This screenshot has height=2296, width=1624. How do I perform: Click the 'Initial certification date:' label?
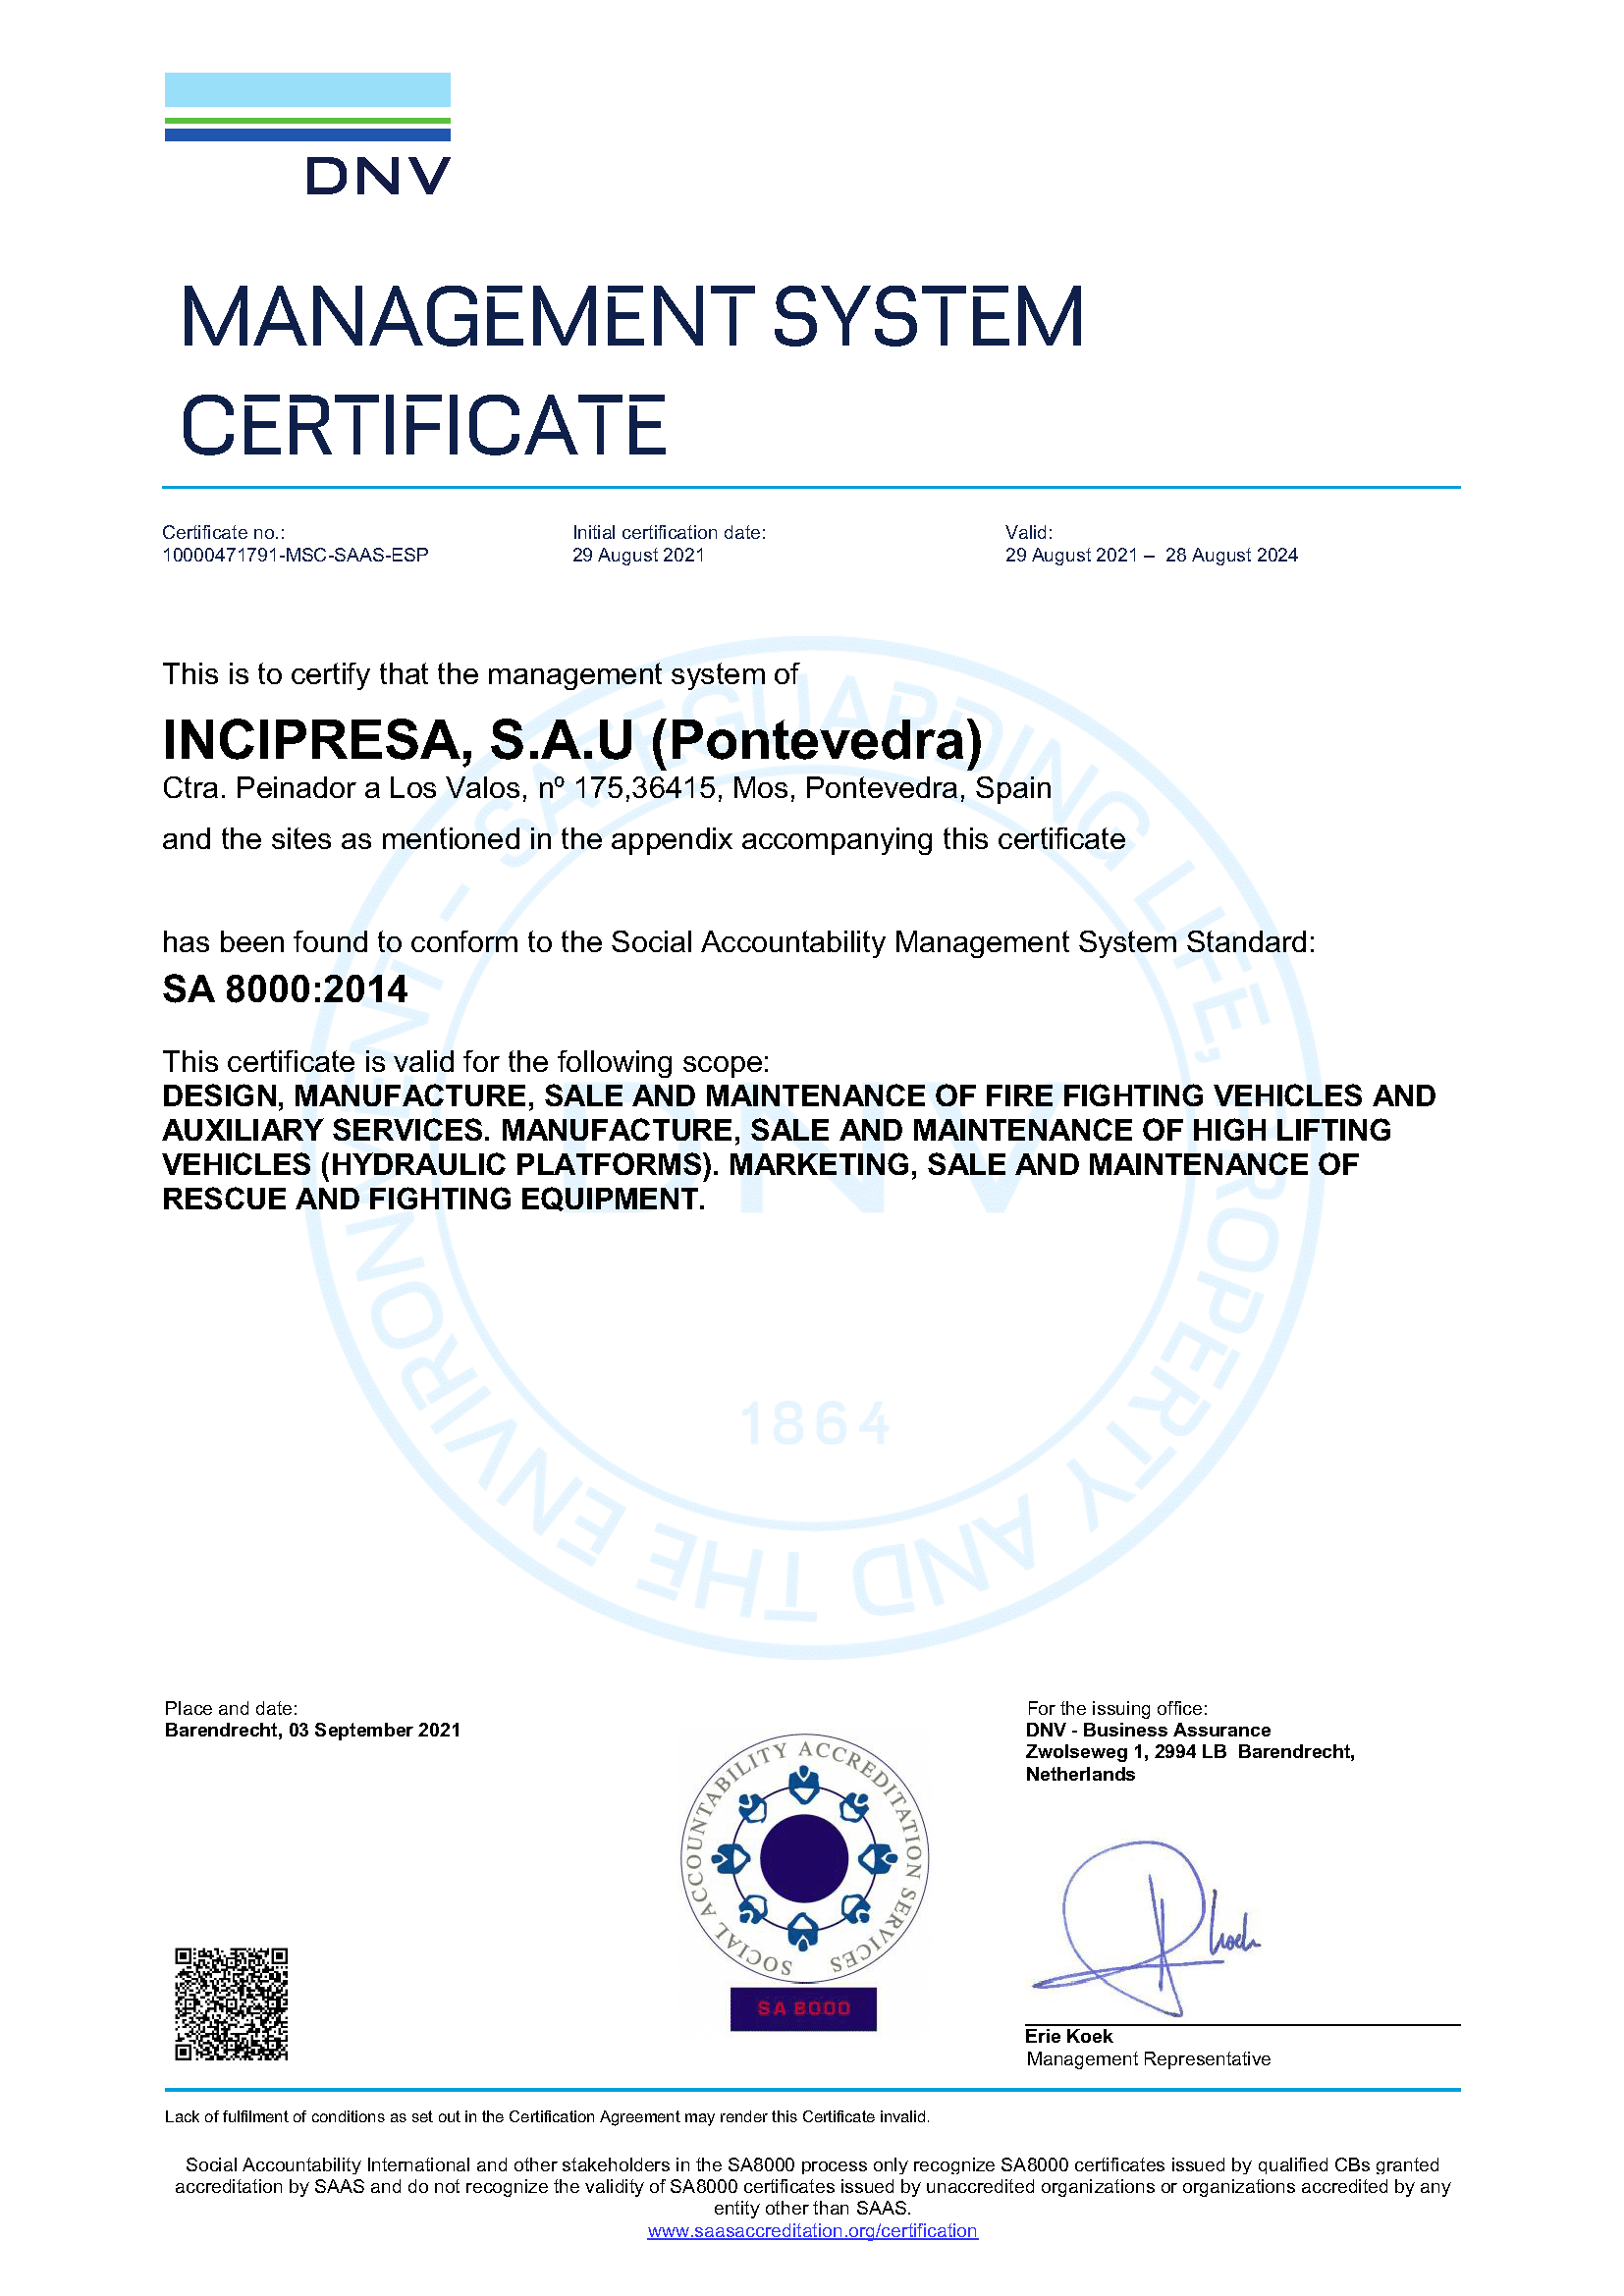(x=669, y=533)
